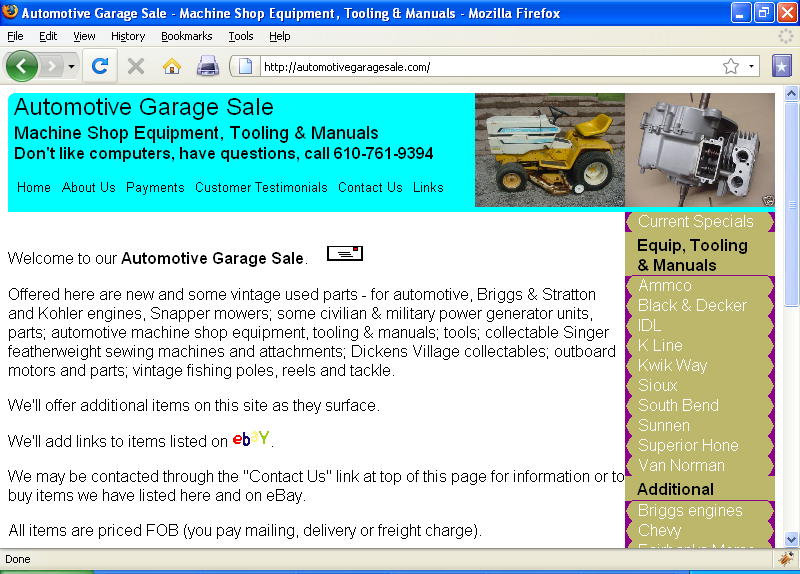Image resolution: width=800 pixels, height=574 pixels.
Task: Open the About Us page link
Action: point(89,187)
